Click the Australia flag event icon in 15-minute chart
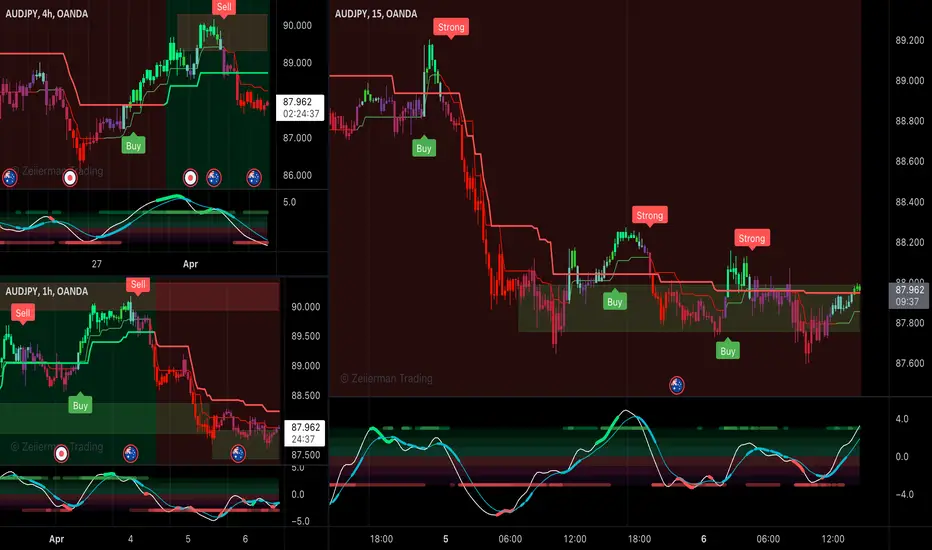 pos(676,385)
